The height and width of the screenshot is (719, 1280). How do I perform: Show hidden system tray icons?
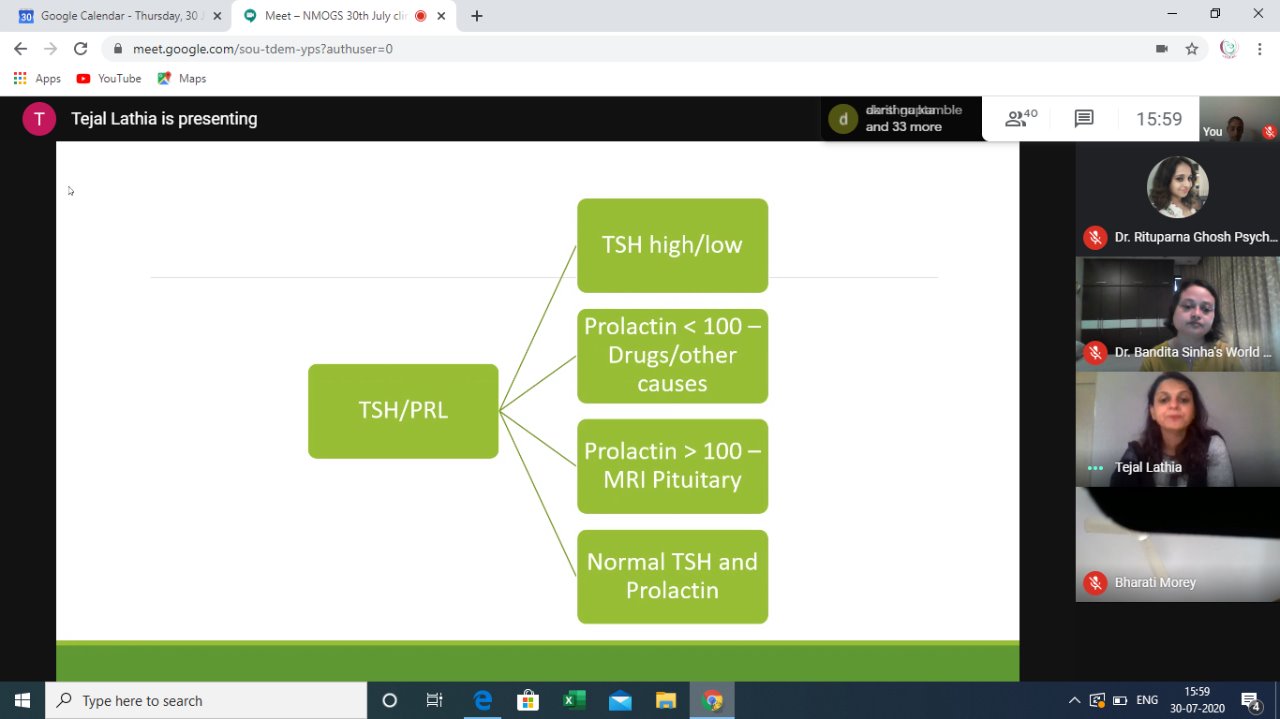[1075, 700]
